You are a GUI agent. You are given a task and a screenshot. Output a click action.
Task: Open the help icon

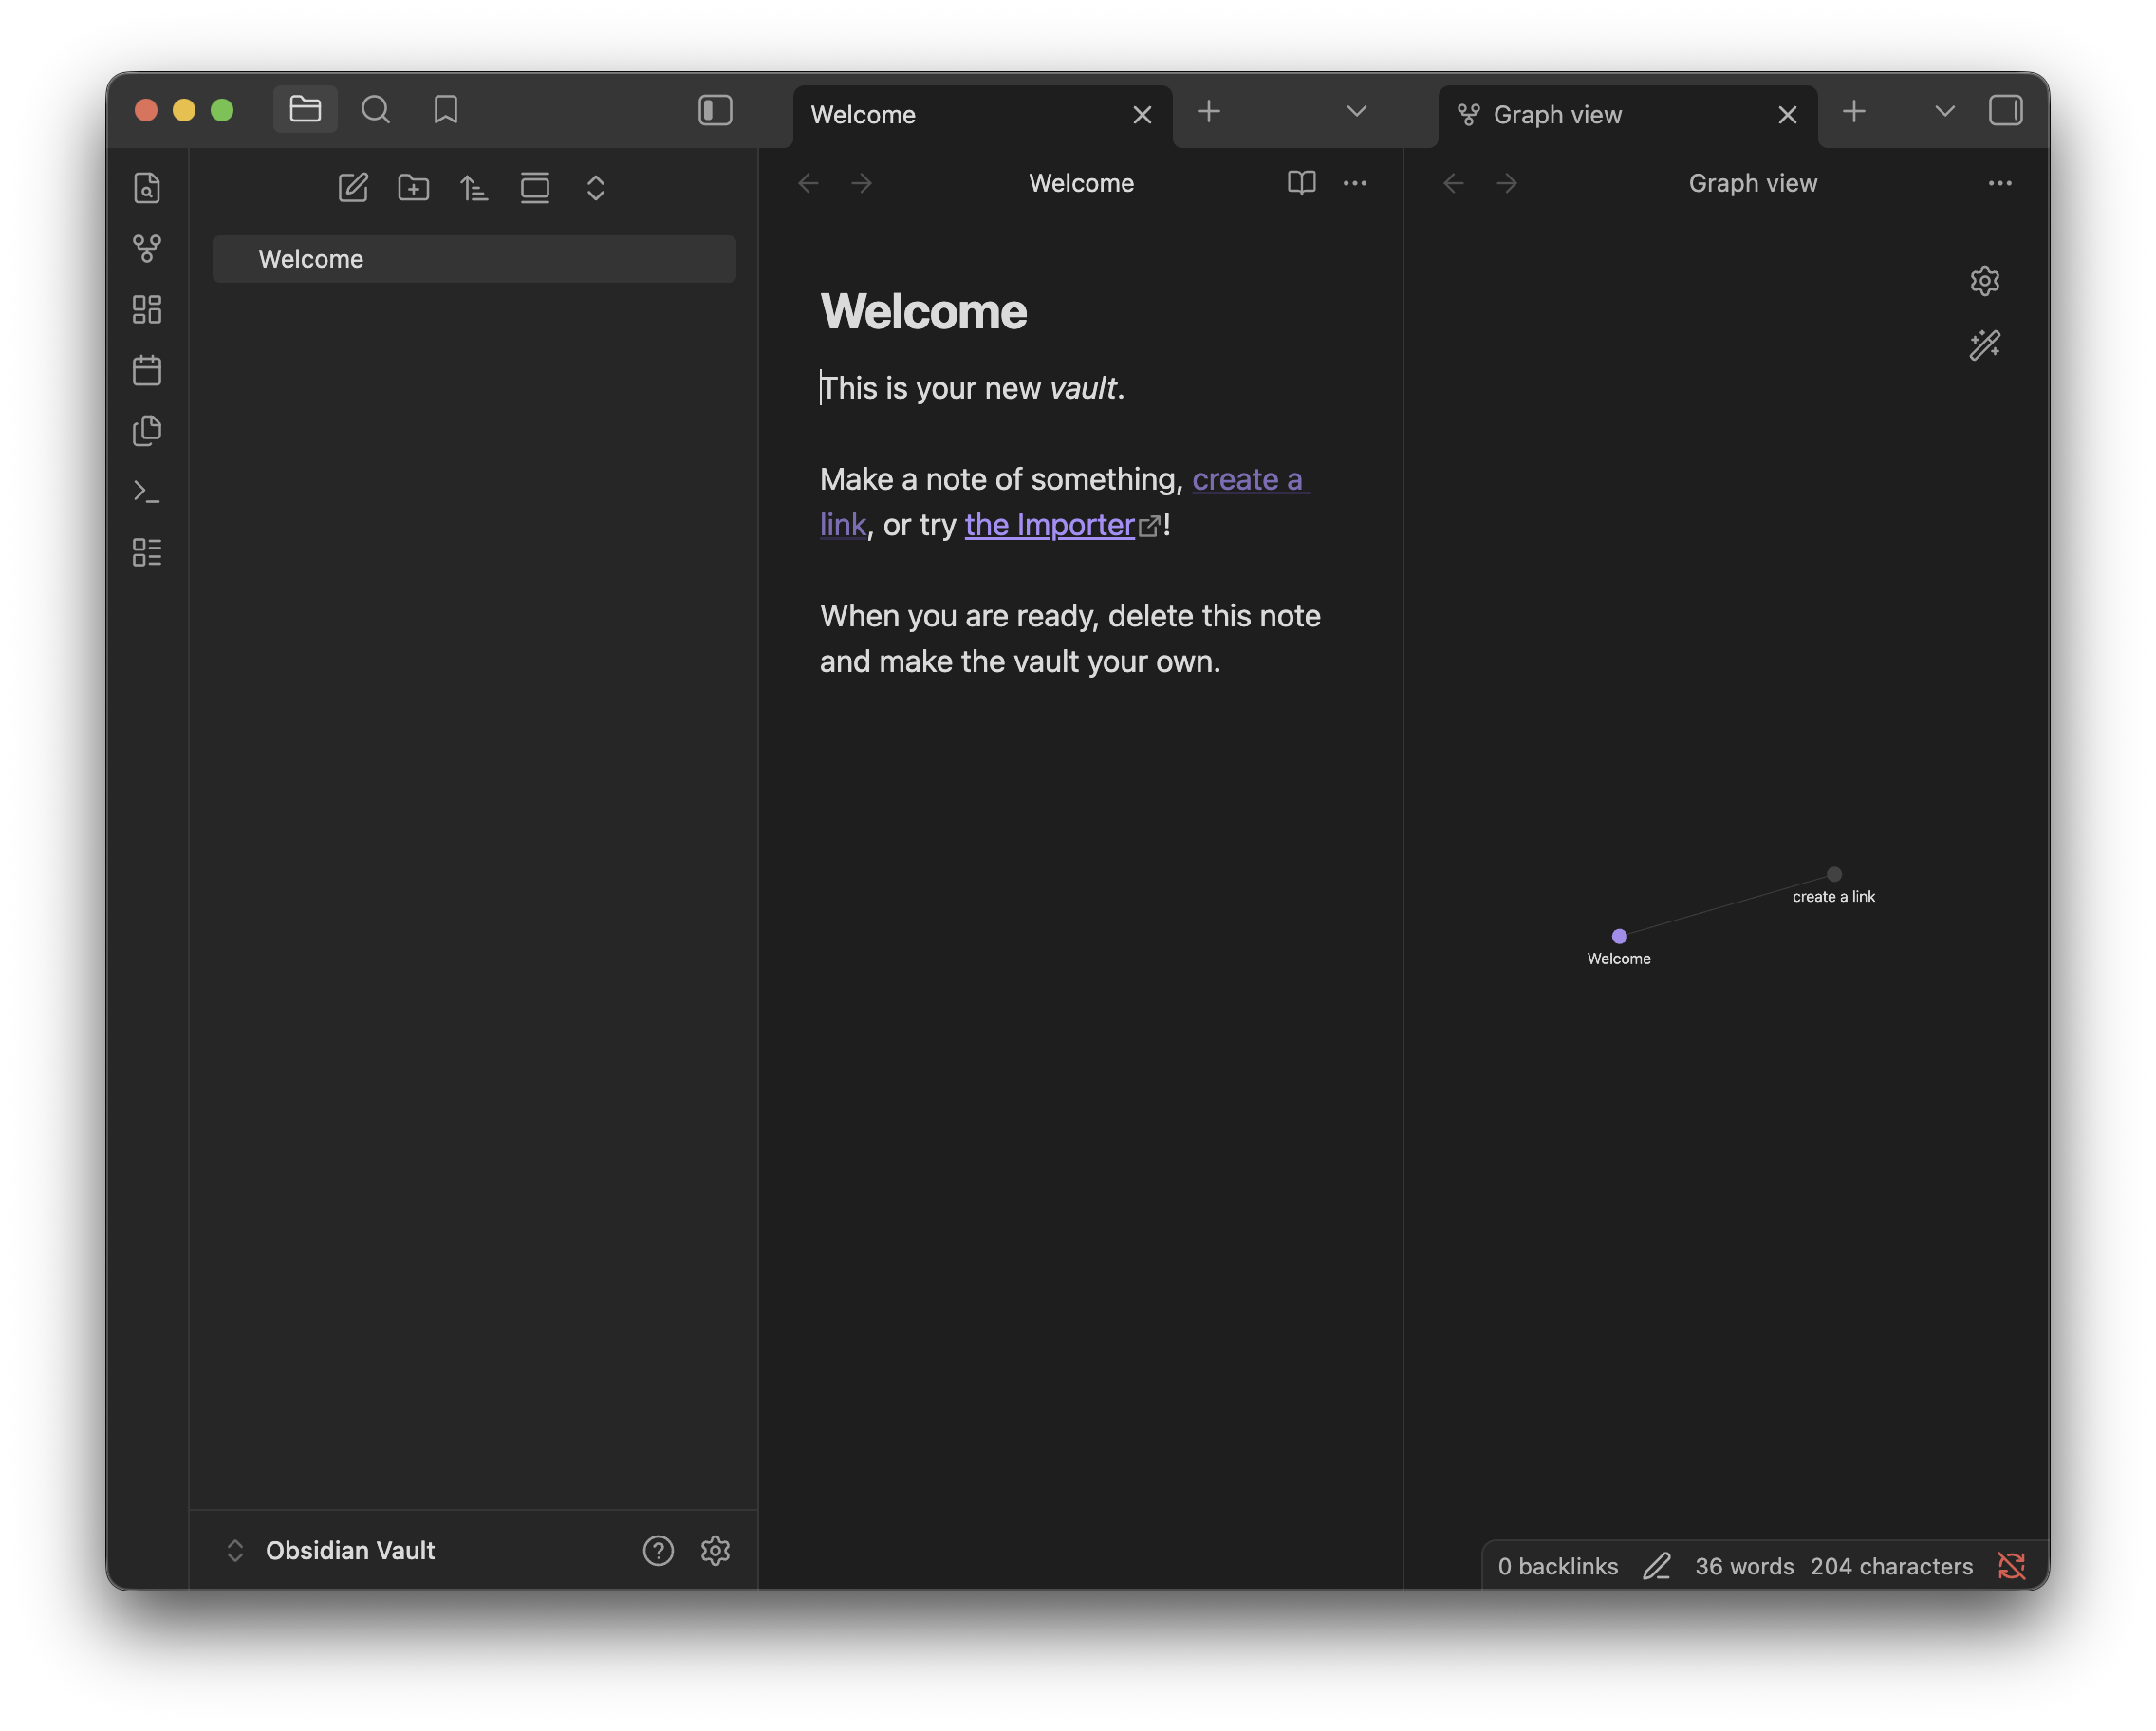coord(658,1550)
